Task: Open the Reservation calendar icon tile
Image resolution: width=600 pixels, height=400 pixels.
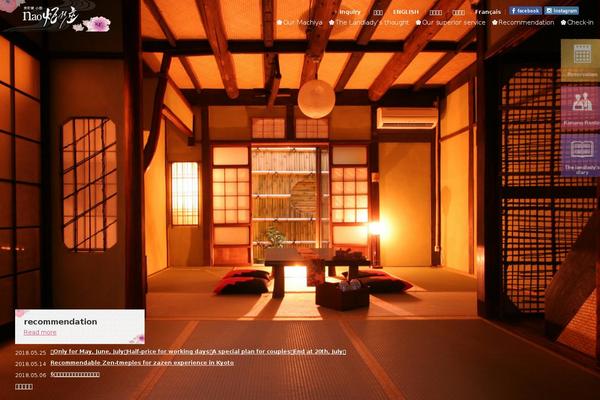Action: (580, 59)
